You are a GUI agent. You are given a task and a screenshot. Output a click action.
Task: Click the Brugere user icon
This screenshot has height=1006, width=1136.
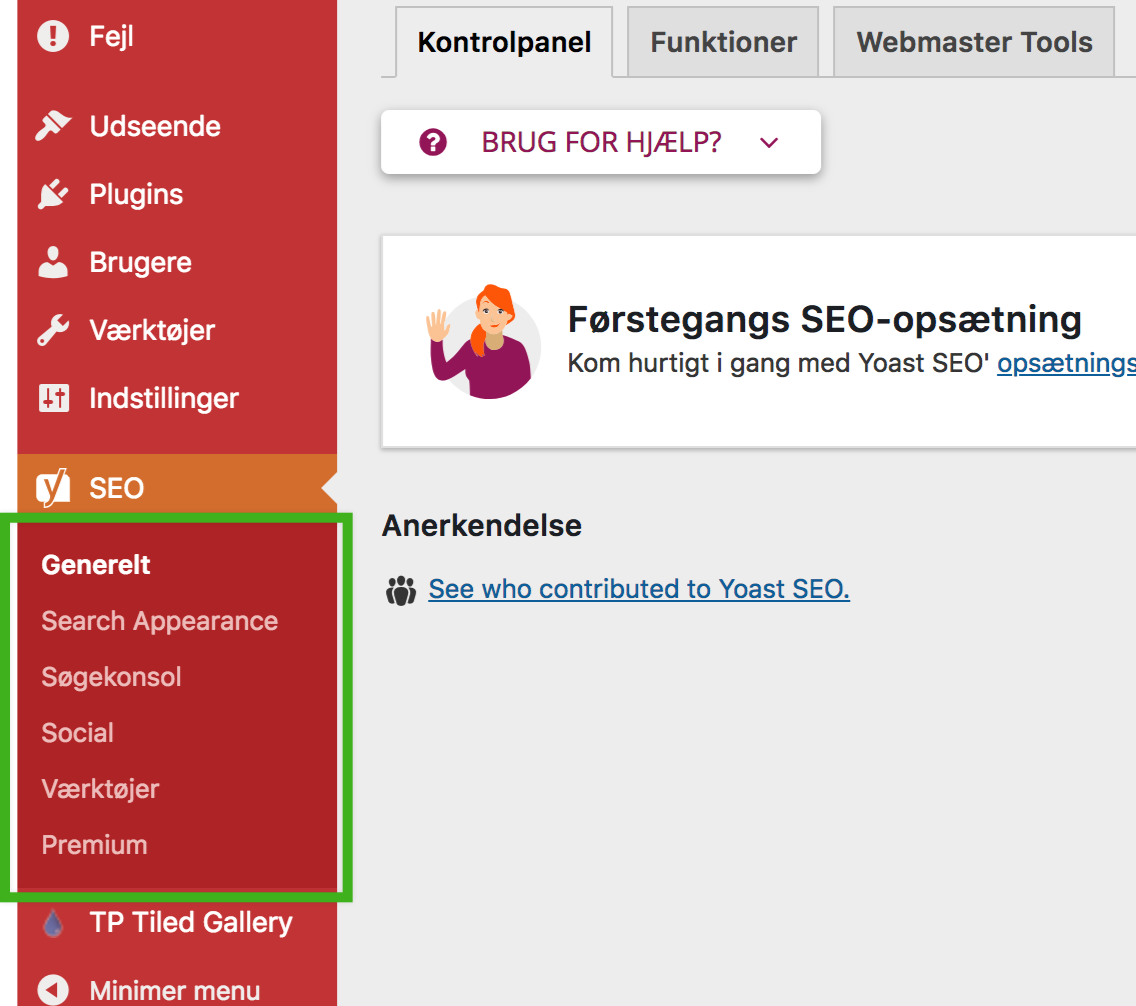53,262
